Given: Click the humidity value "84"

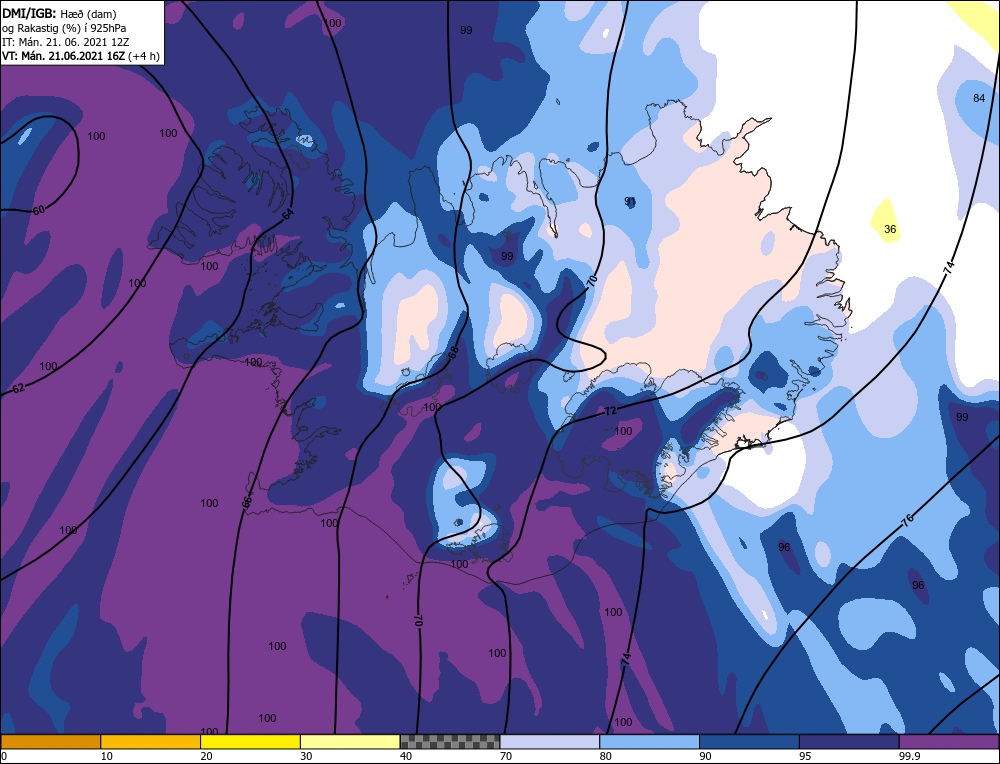Looking at the screenshot, I should (x=979, y=98).
